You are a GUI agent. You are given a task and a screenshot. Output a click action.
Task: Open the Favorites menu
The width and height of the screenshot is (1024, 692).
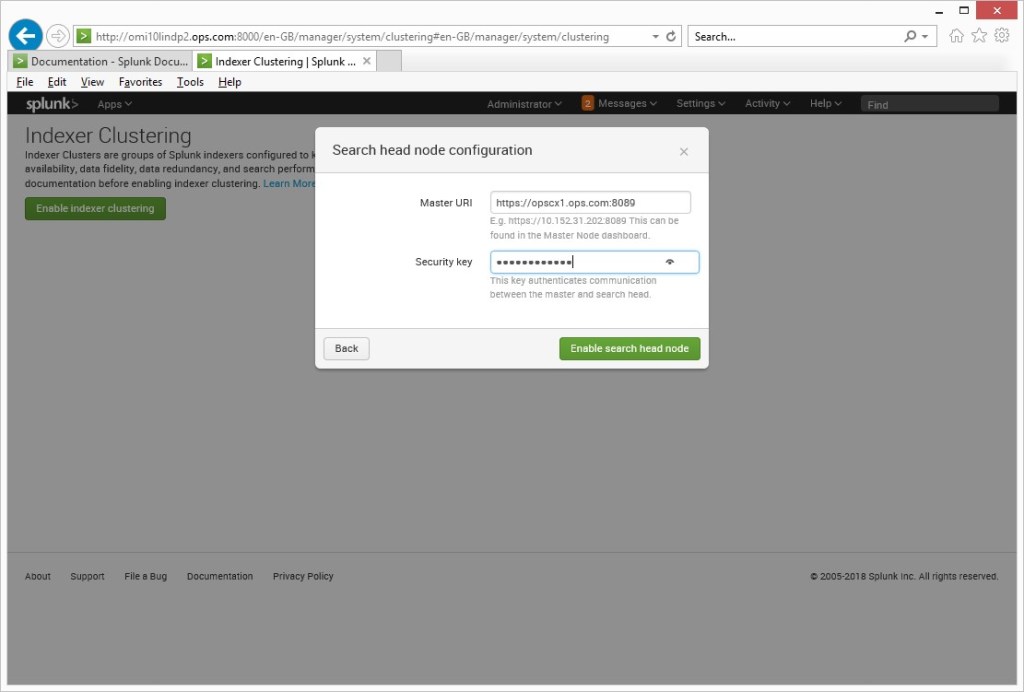click(139, 82)
